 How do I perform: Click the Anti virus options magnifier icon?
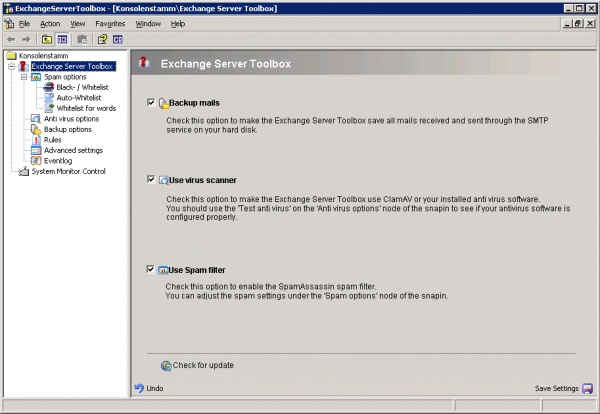(x=36, y=119)
